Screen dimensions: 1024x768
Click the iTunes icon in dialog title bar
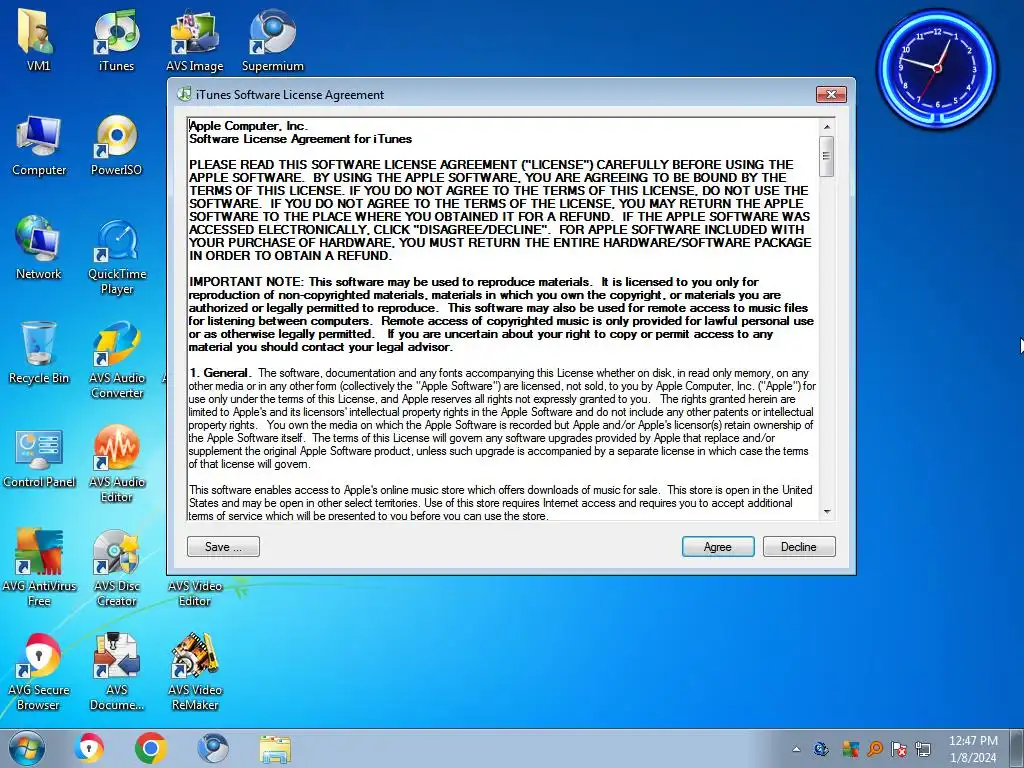[x=184, y=94]
